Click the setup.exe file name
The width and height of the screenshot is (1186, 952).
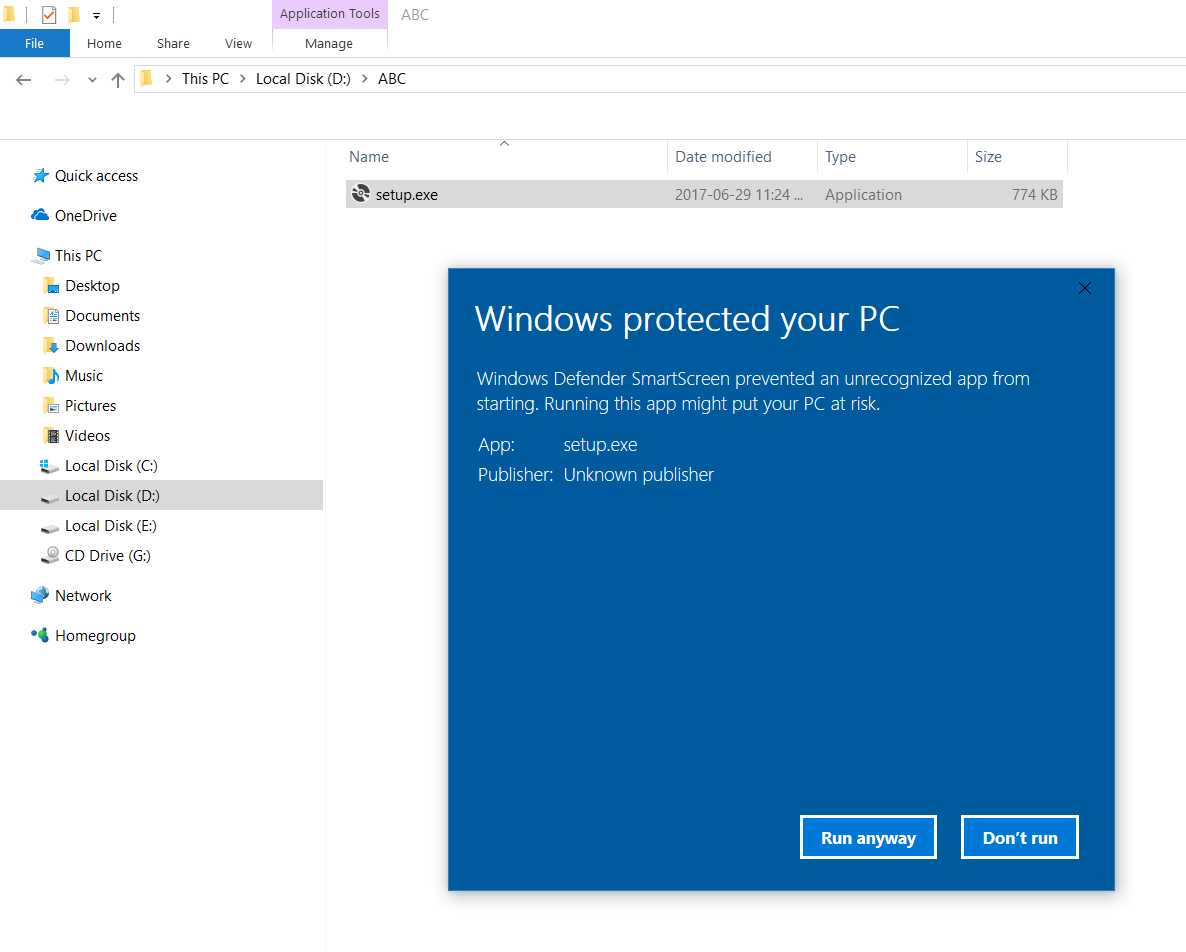point(407,195)
